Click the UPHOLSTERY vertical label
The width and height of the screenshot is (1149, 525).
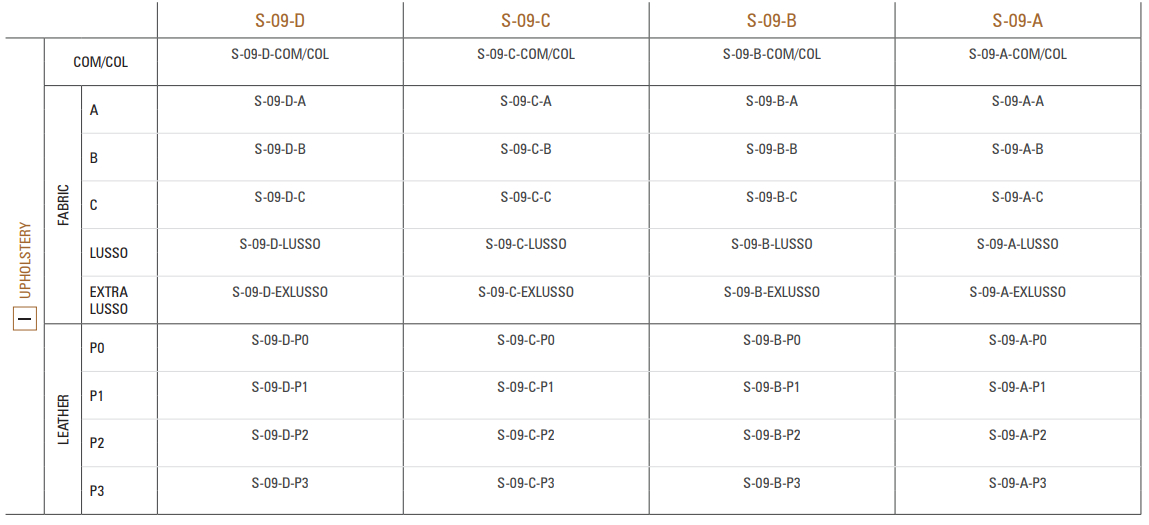click(25, 260)
